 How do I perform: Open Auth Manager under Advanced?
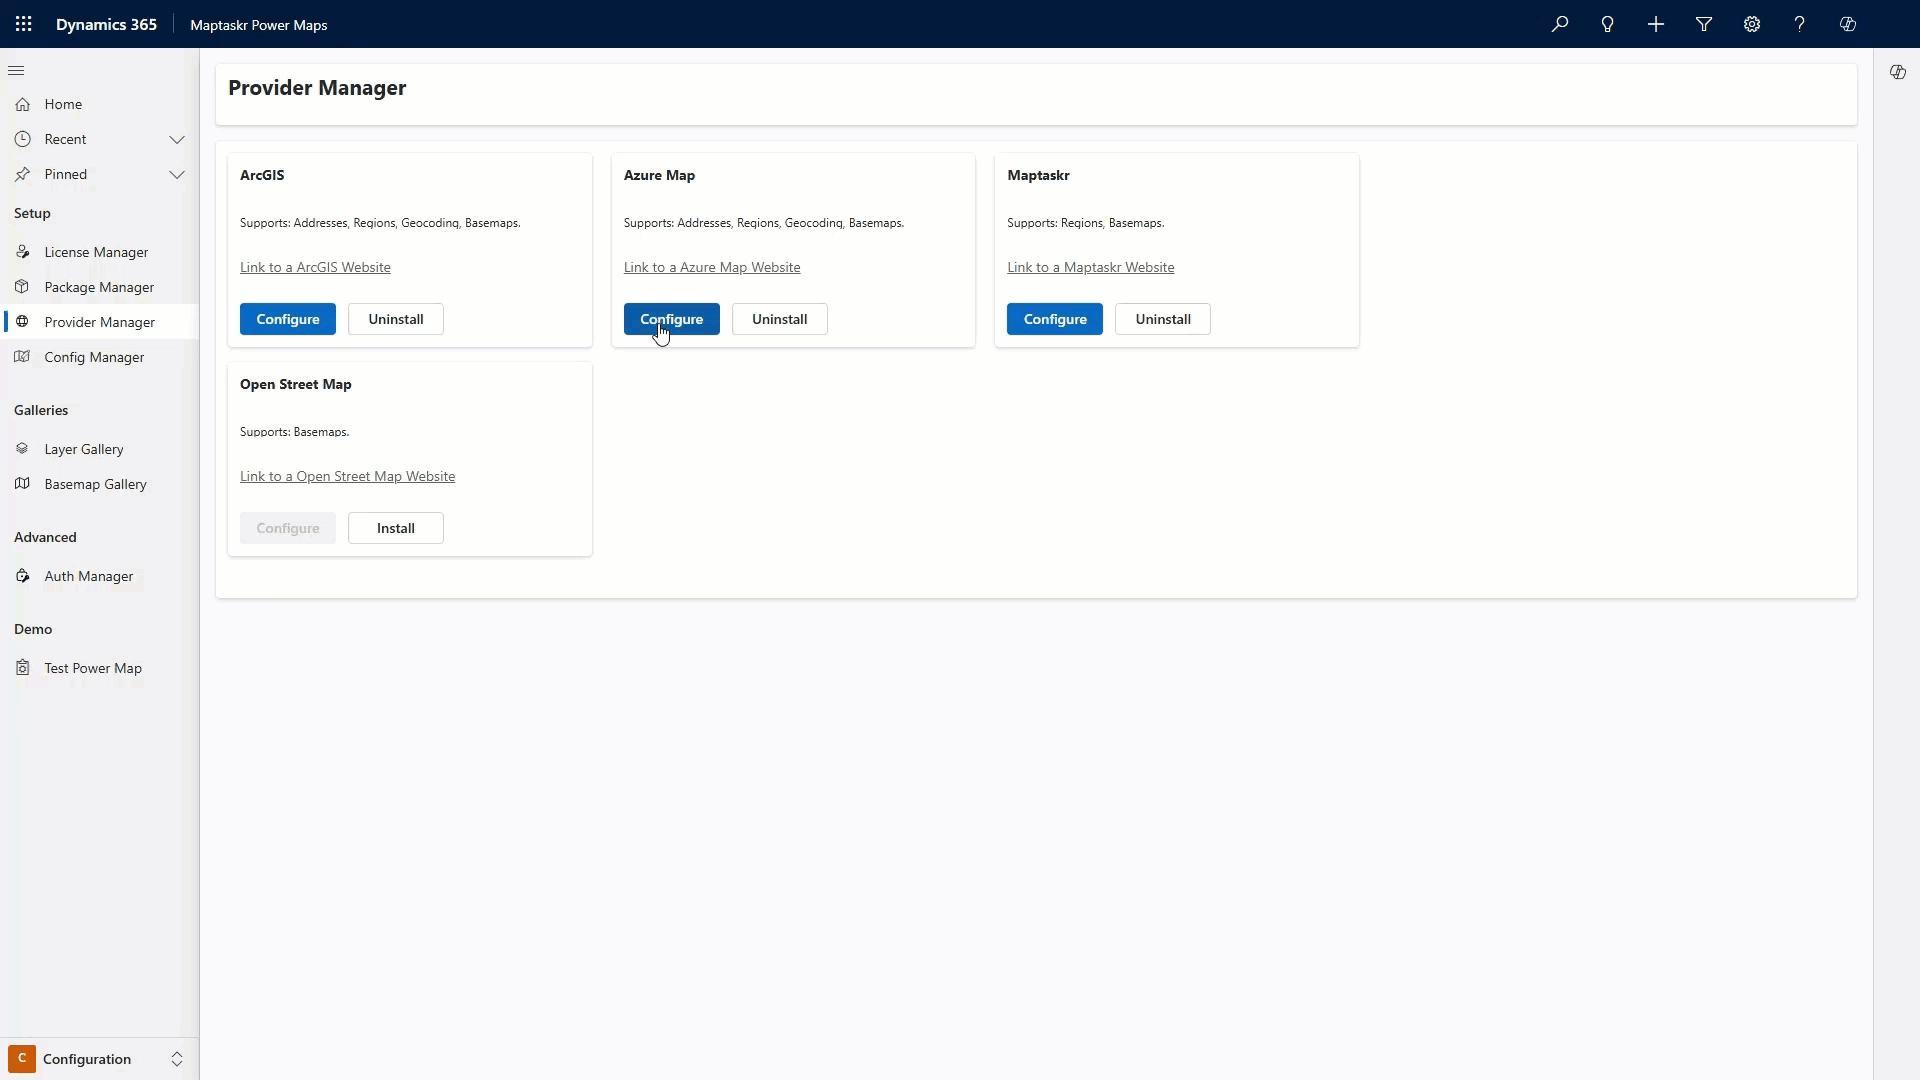(x=88, y=576)
